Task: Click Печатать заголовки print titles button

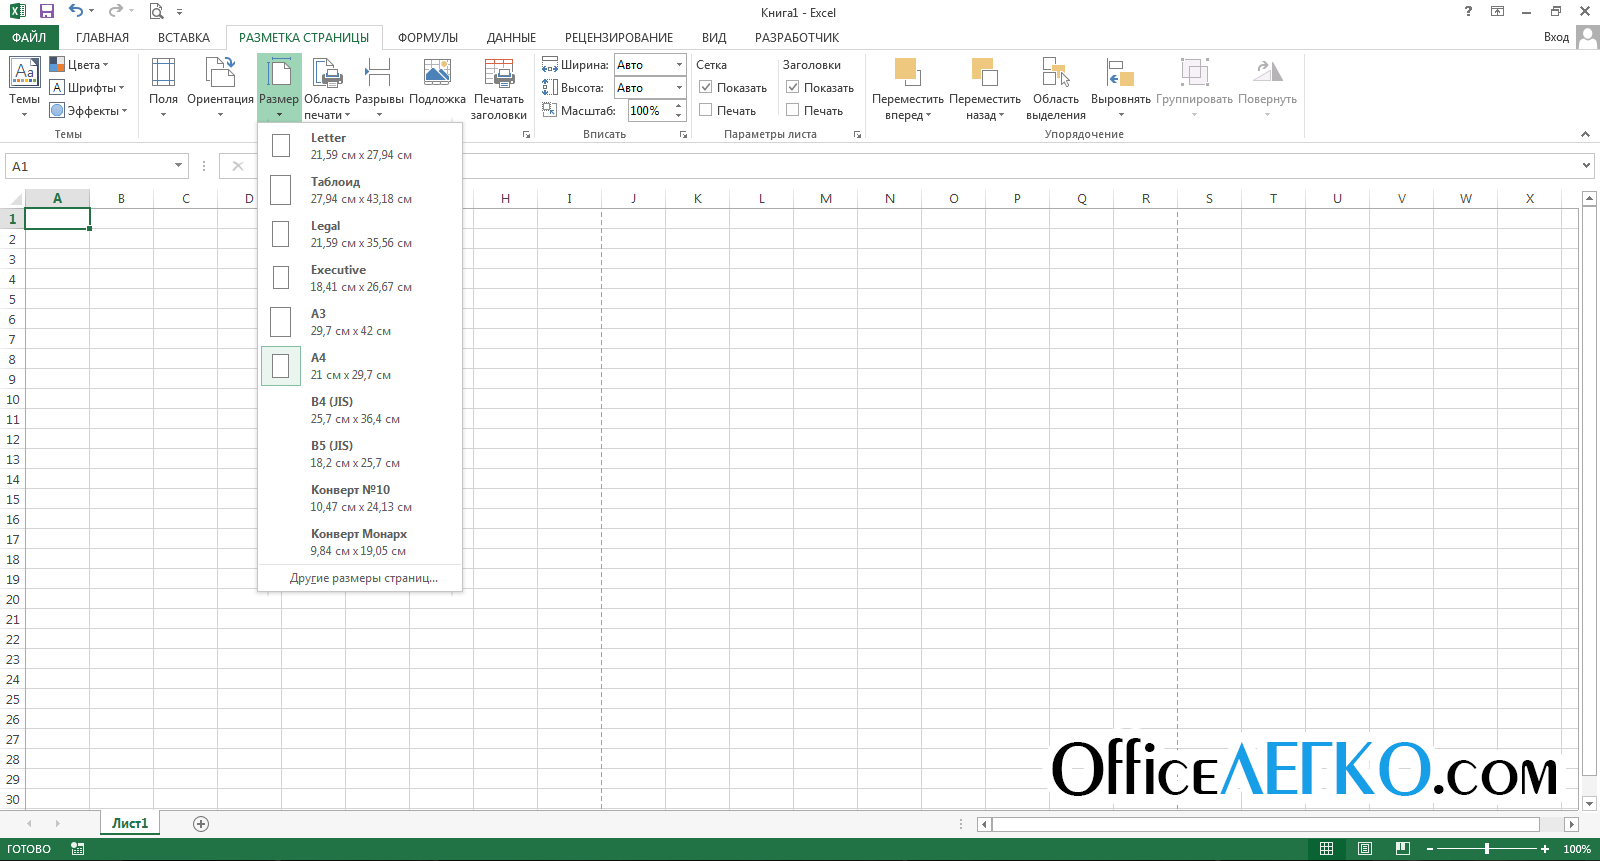Action: [x=498, y=87]
